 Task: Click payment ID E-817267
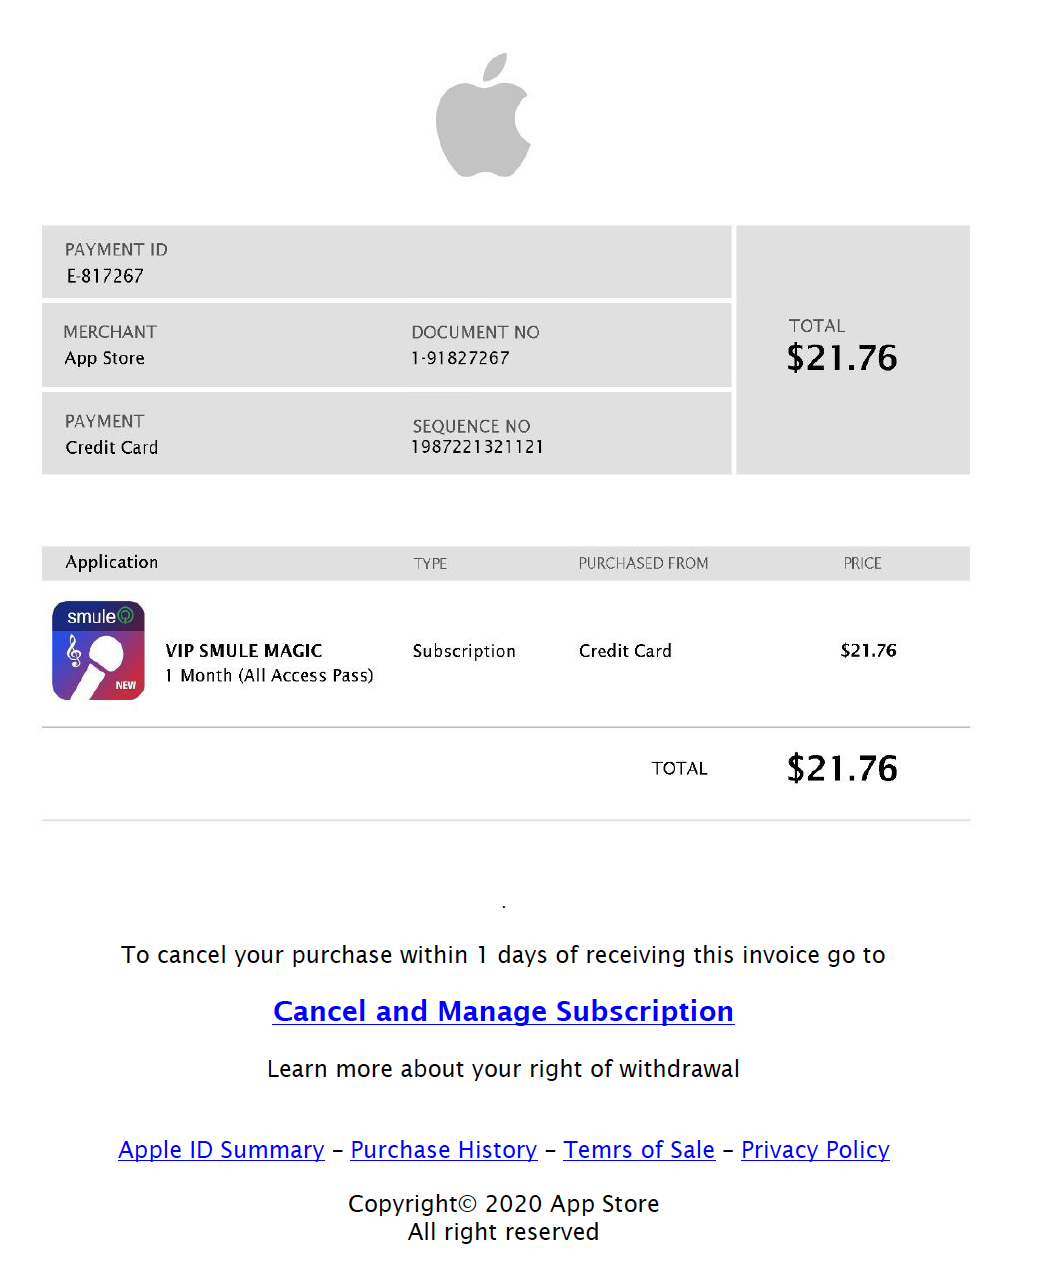(105, 276)
